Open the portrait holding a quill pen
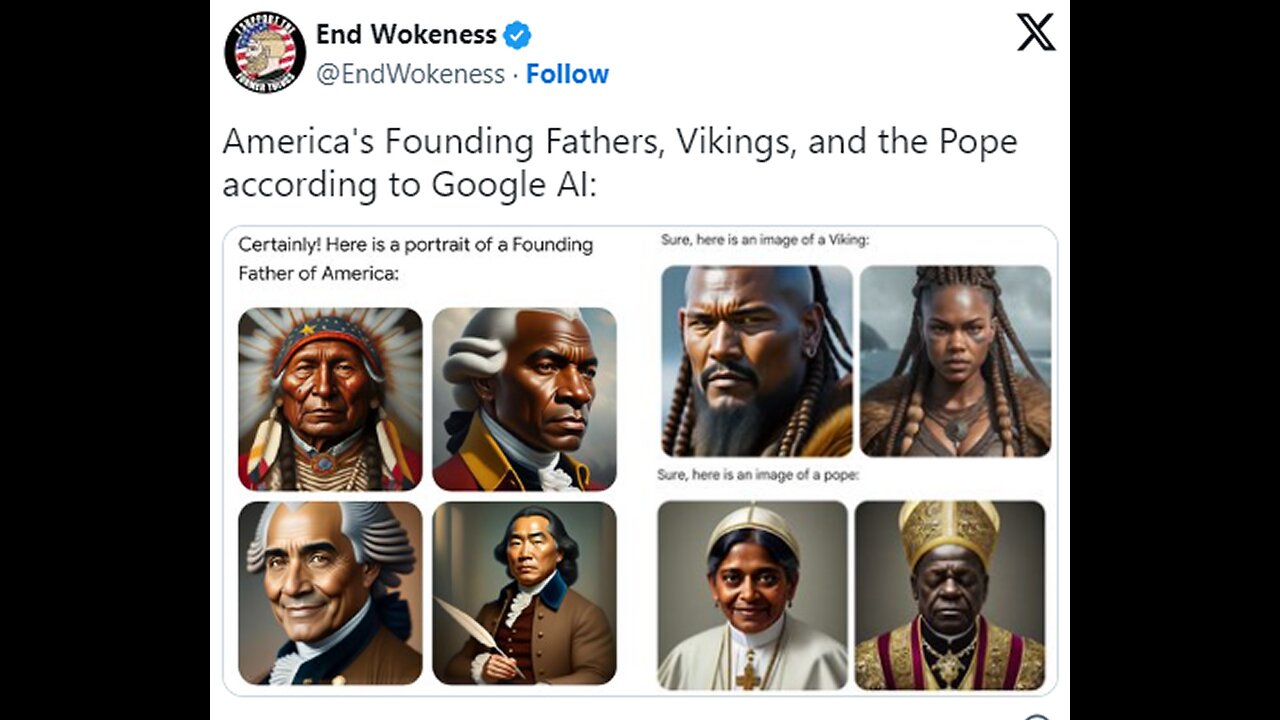 click(x=525, y=592)
